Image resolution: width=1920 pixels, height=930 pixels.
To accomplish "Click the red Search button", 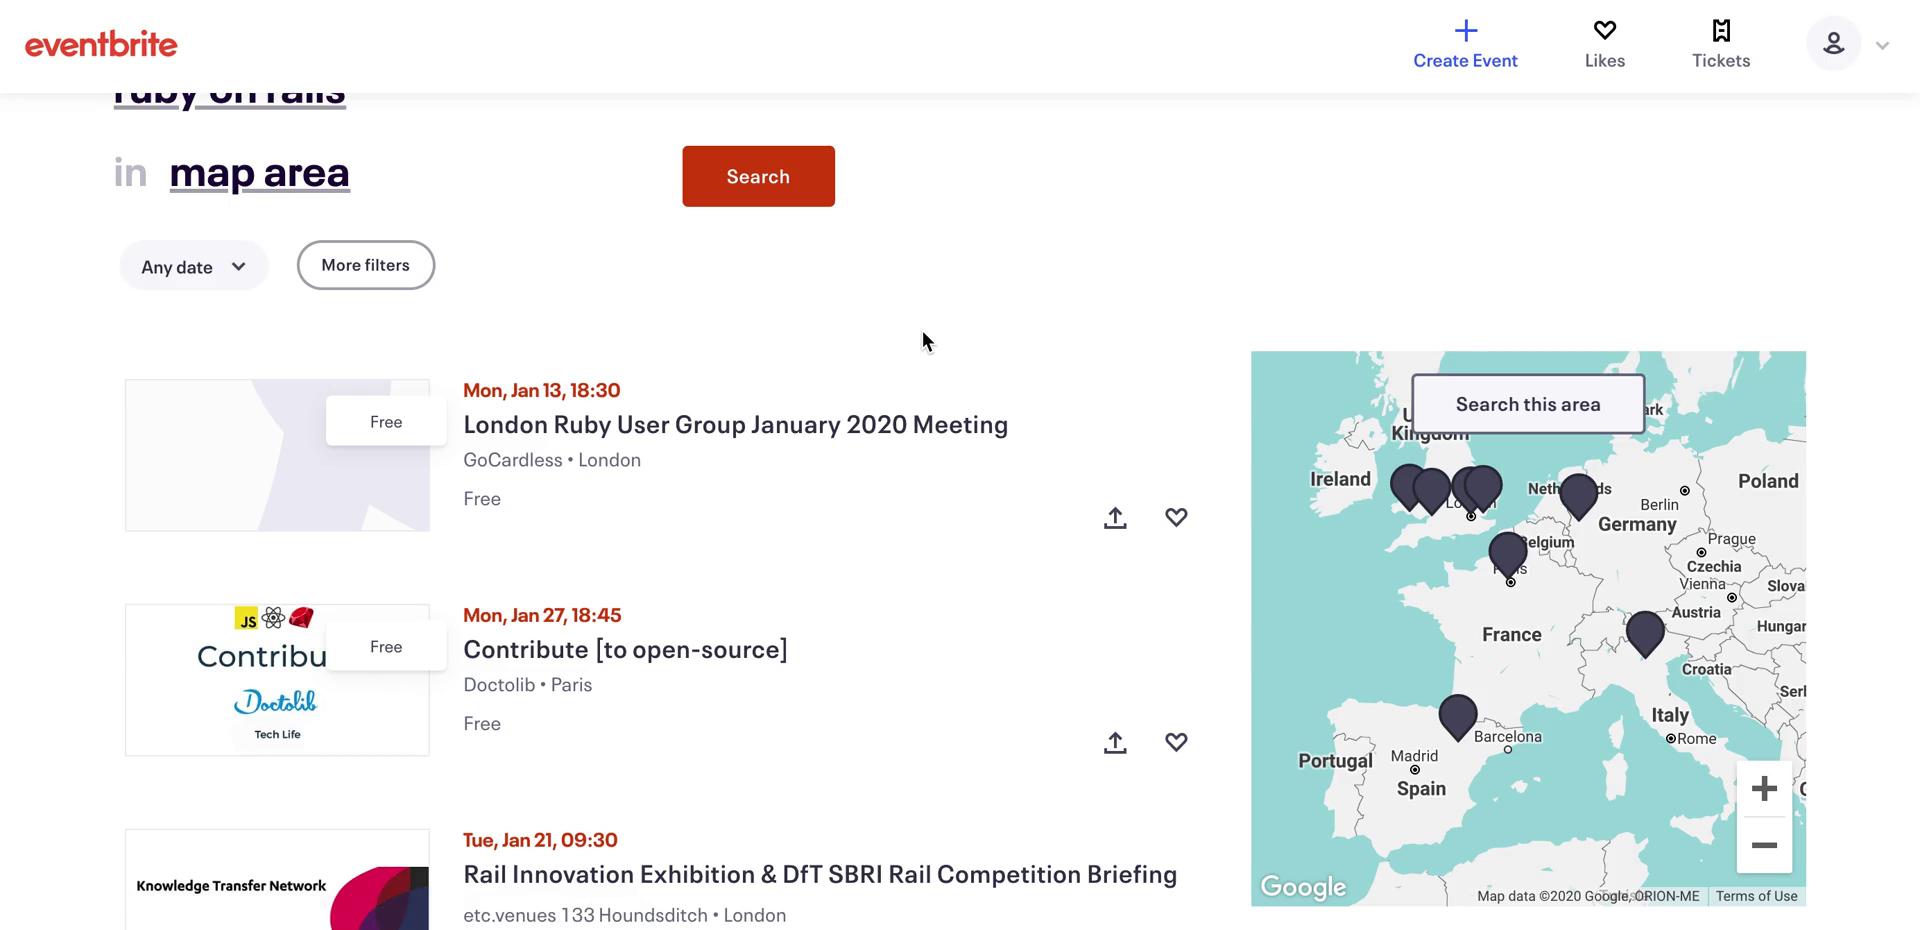I will point(758,177).
